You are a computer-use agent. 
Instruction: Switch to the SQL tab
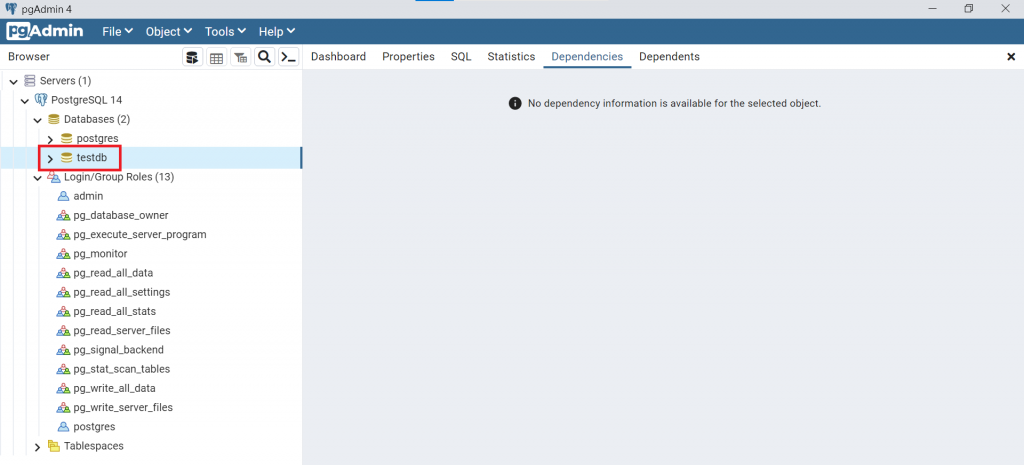(x=461, y=57)
